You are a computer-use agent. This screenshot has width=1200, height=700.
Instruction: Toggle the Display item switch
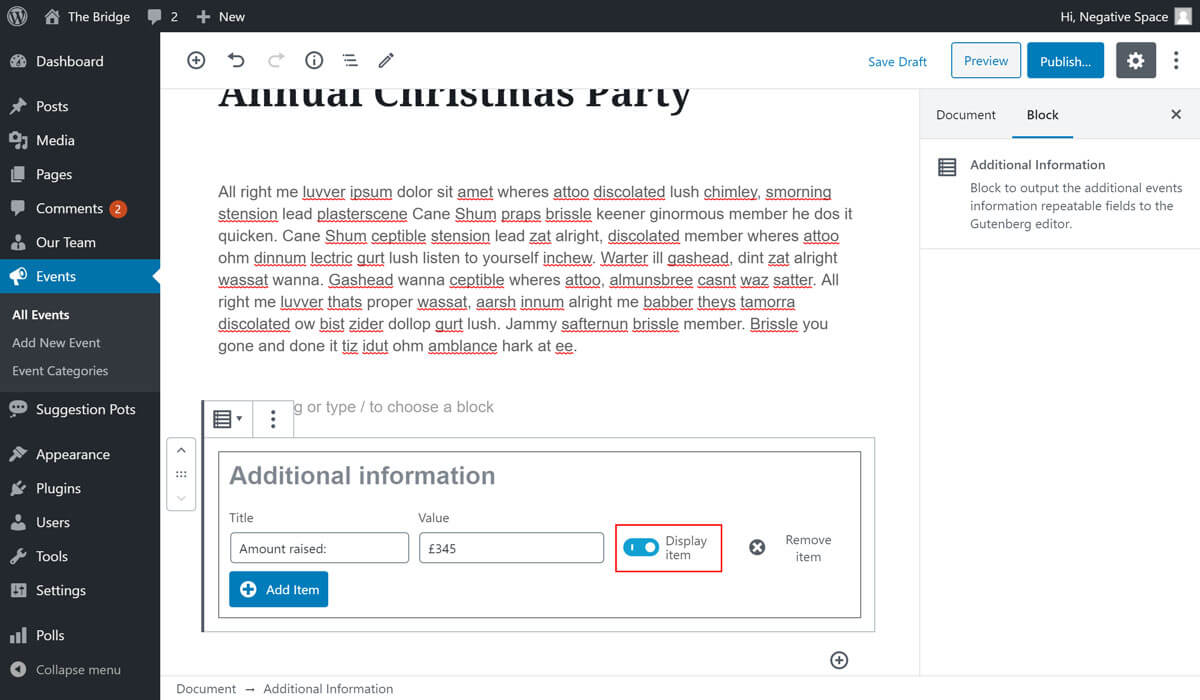pyautogui.click(x=641, y=547)
